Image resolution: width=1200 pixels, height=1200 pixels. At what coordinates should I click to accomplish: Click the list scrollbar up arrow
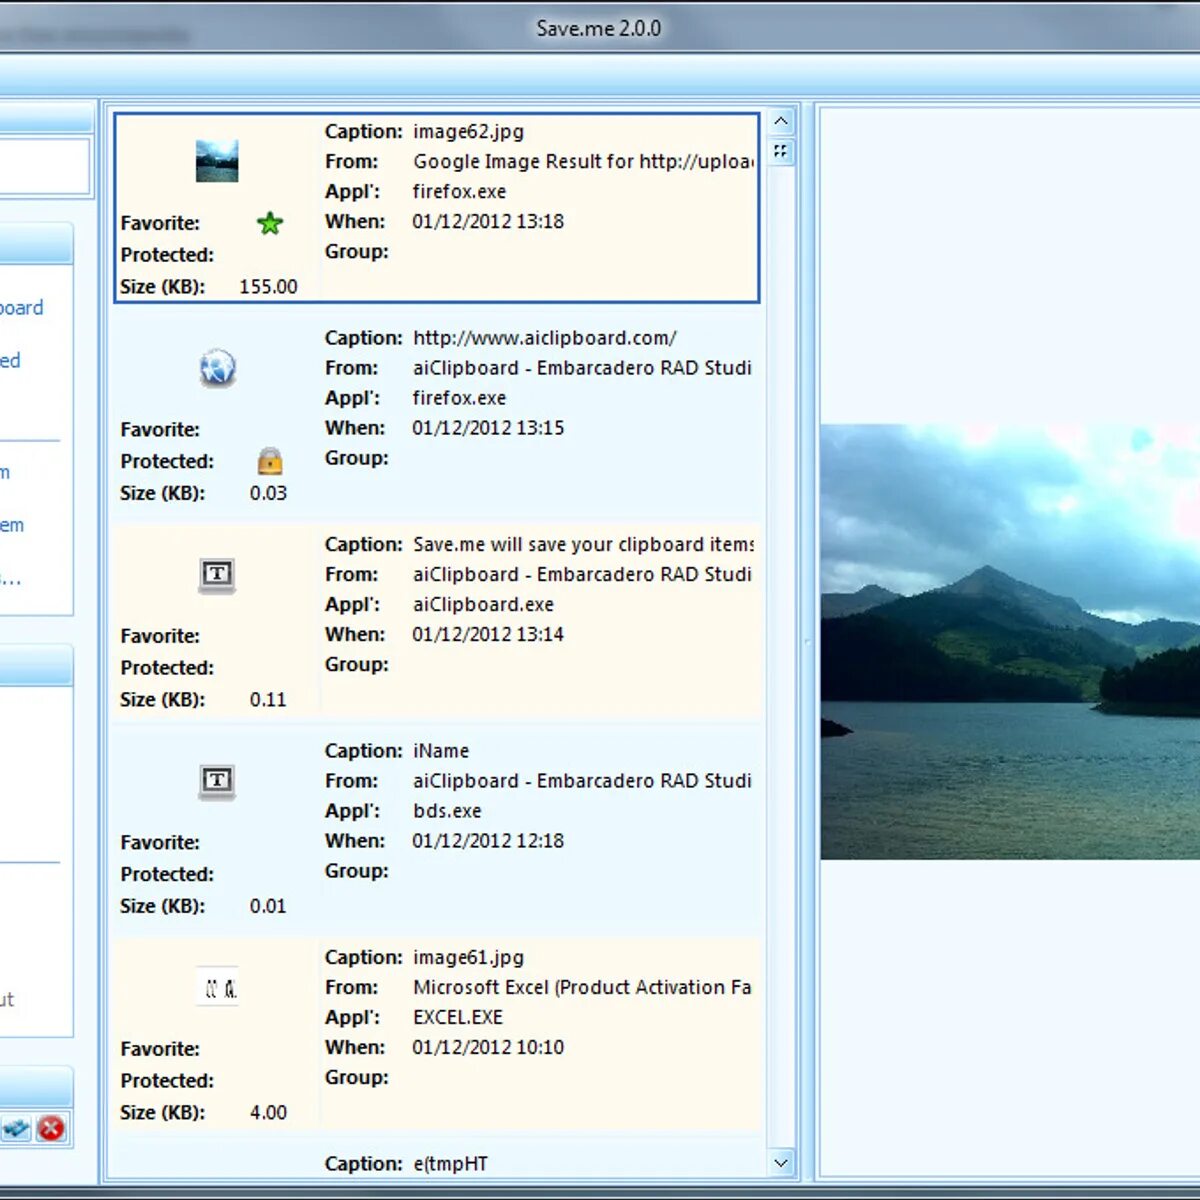tap(781, 121)
